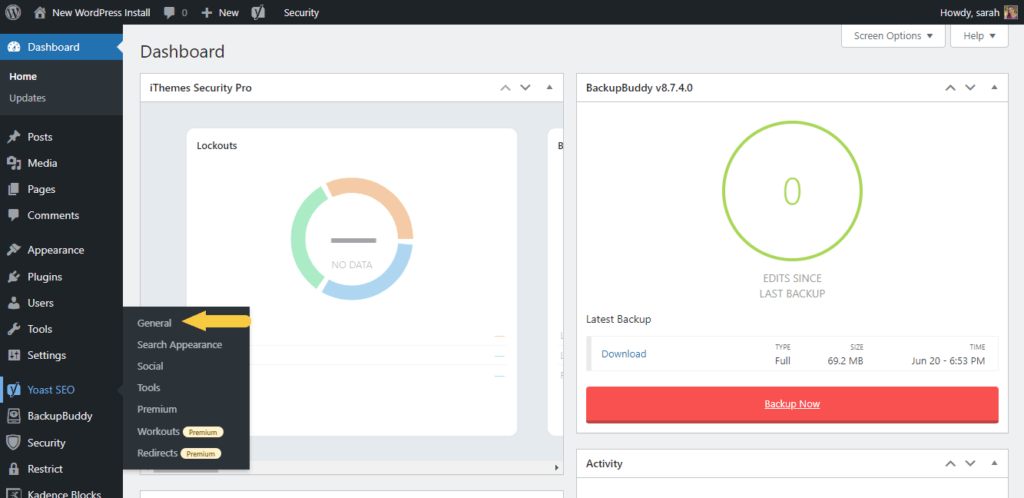Click the Backup Now button

point(792,405)
